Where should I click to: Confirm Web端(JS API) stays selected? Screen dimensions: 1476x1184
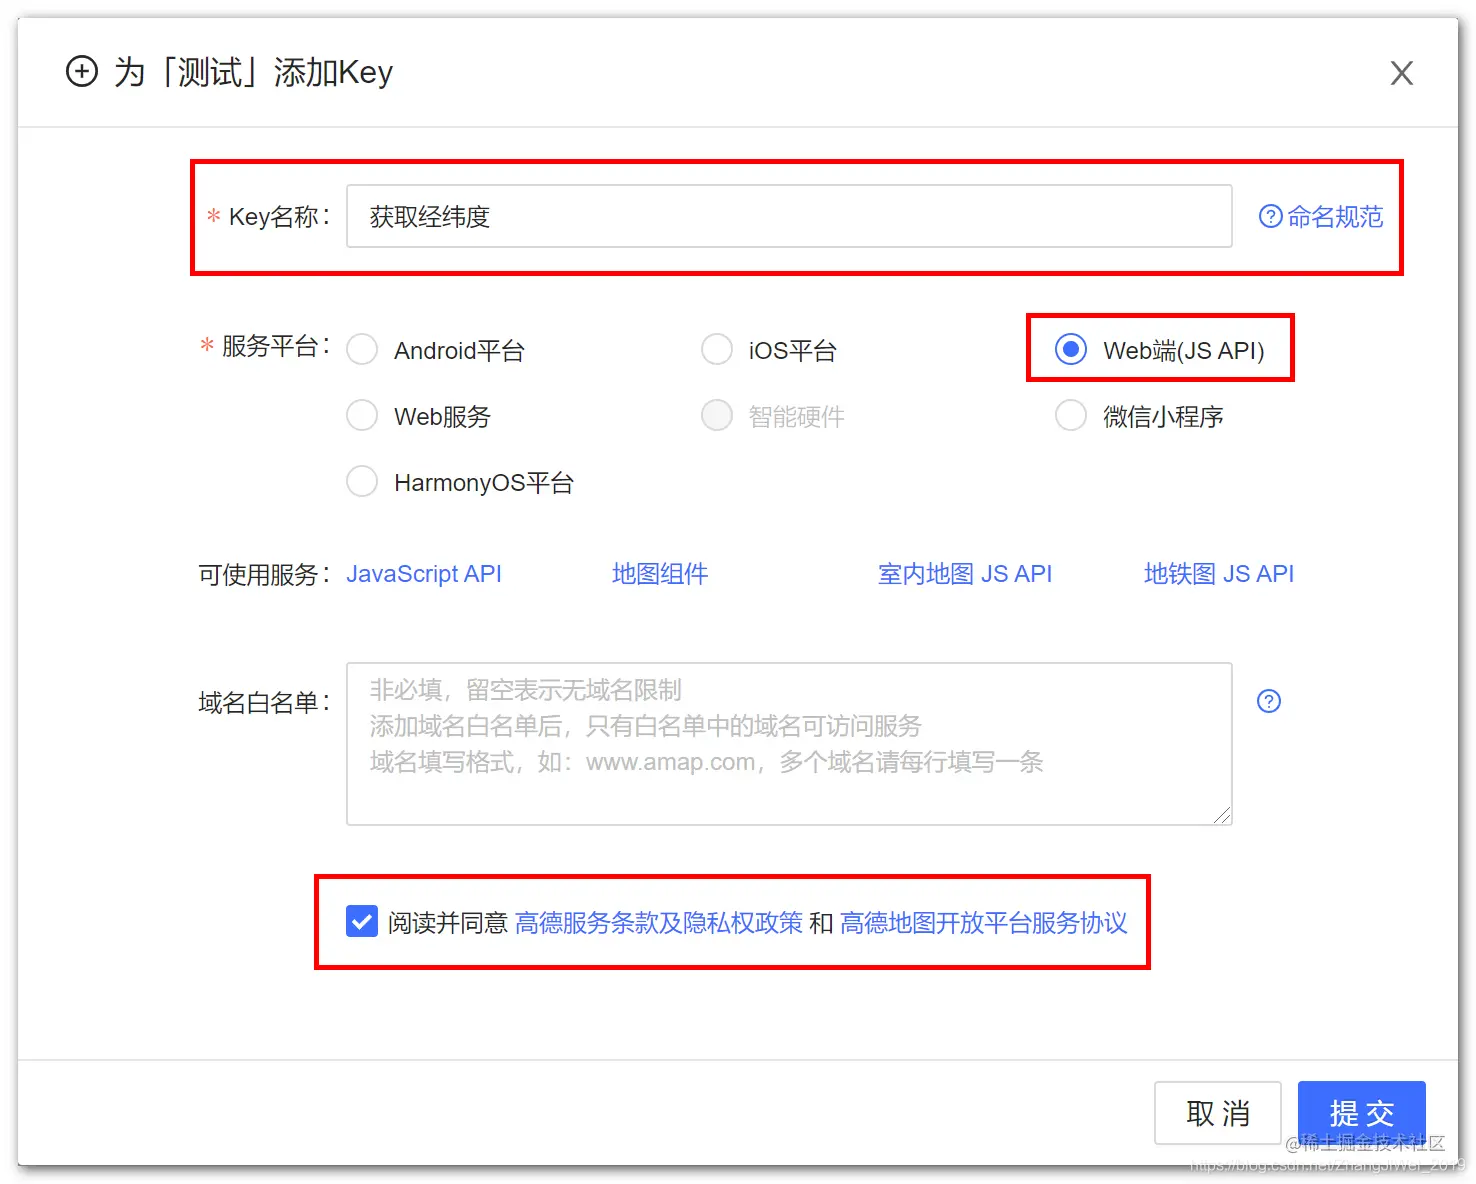click(x=1071, y=349)
